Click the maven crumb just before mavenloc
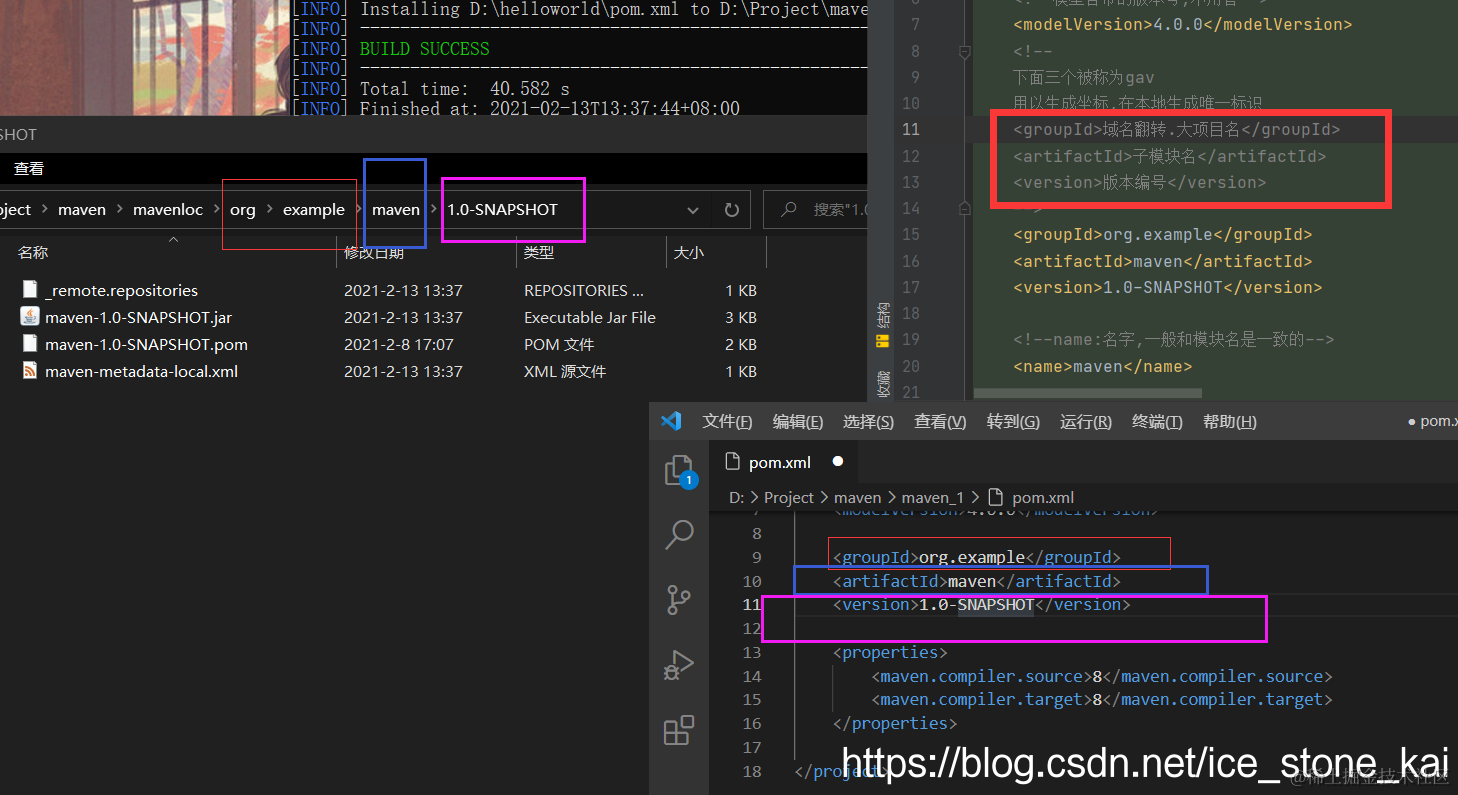 pyautogui.click(x=82, y=210)
